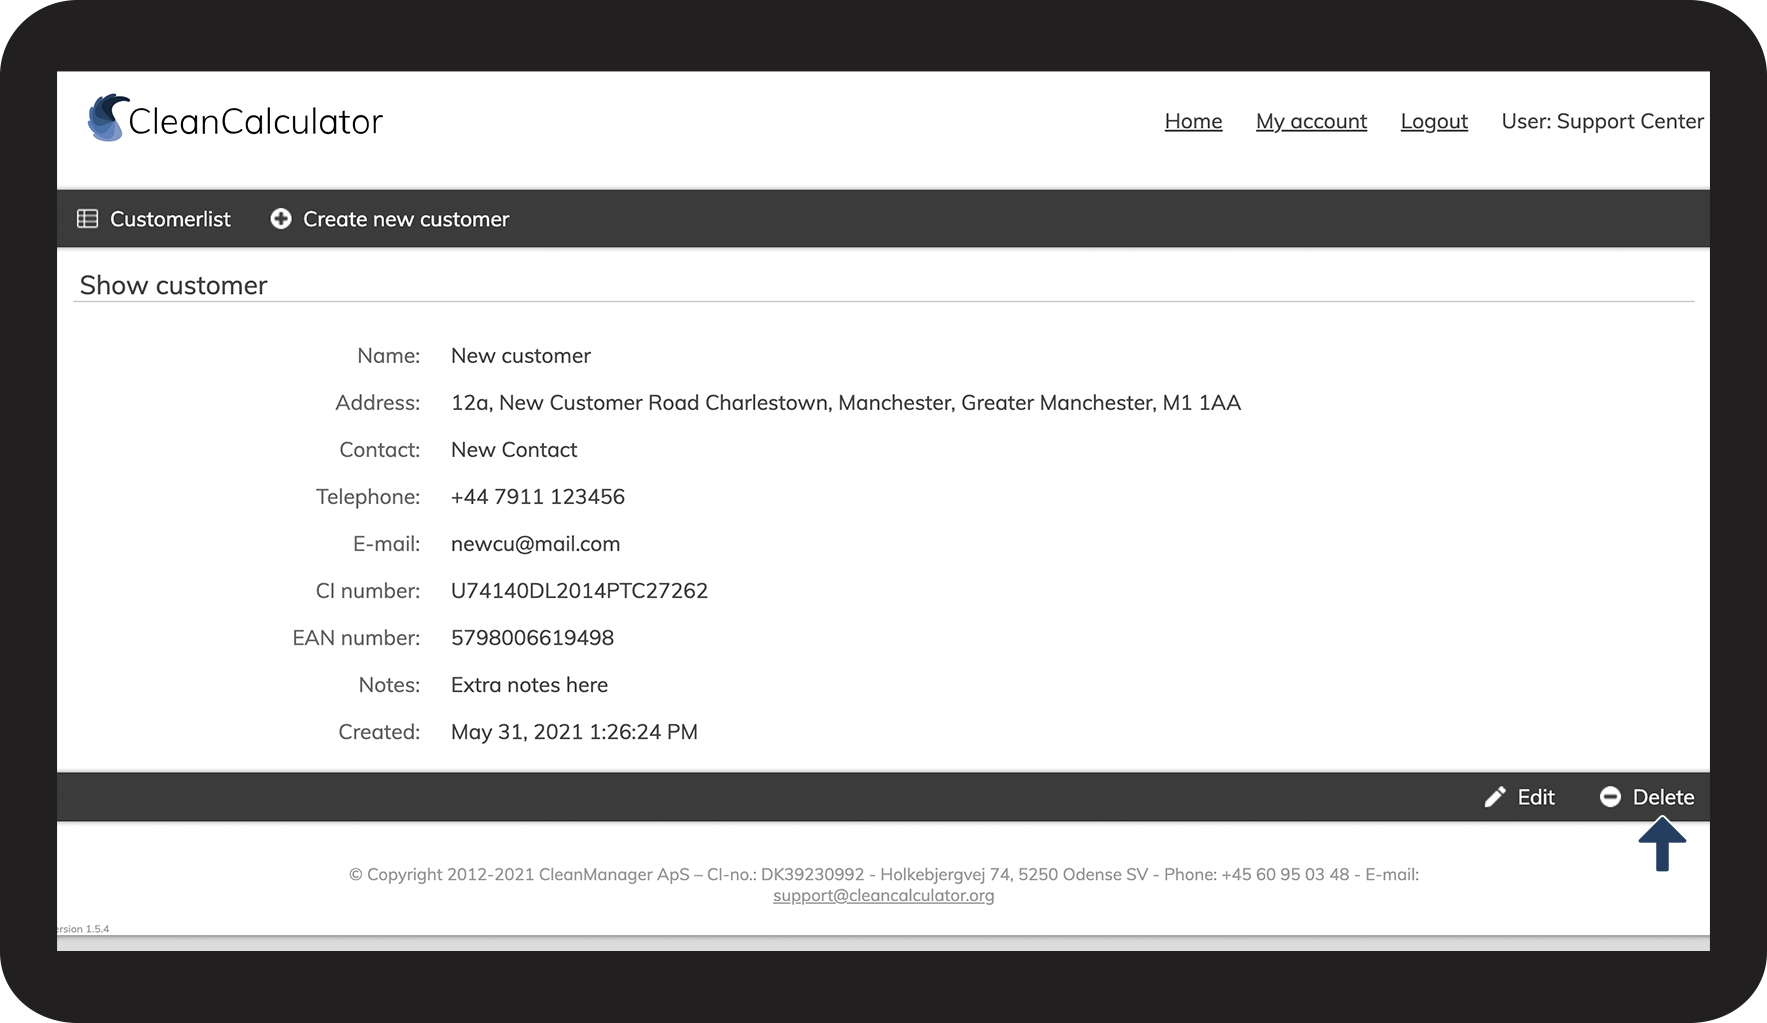The height and width of the screenshot is (1023, 1767).
Task: Select Create new customer
Action: (x=390, y=219)
